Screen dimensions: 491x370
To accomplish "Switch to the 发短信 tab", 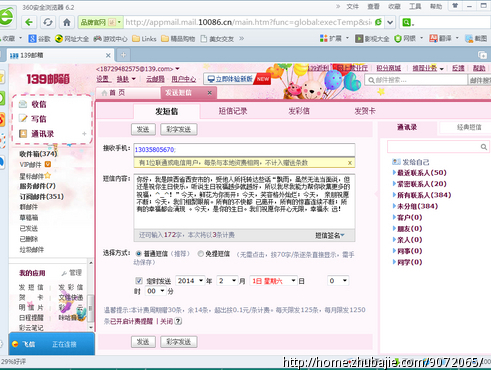I will pos(166,111).
